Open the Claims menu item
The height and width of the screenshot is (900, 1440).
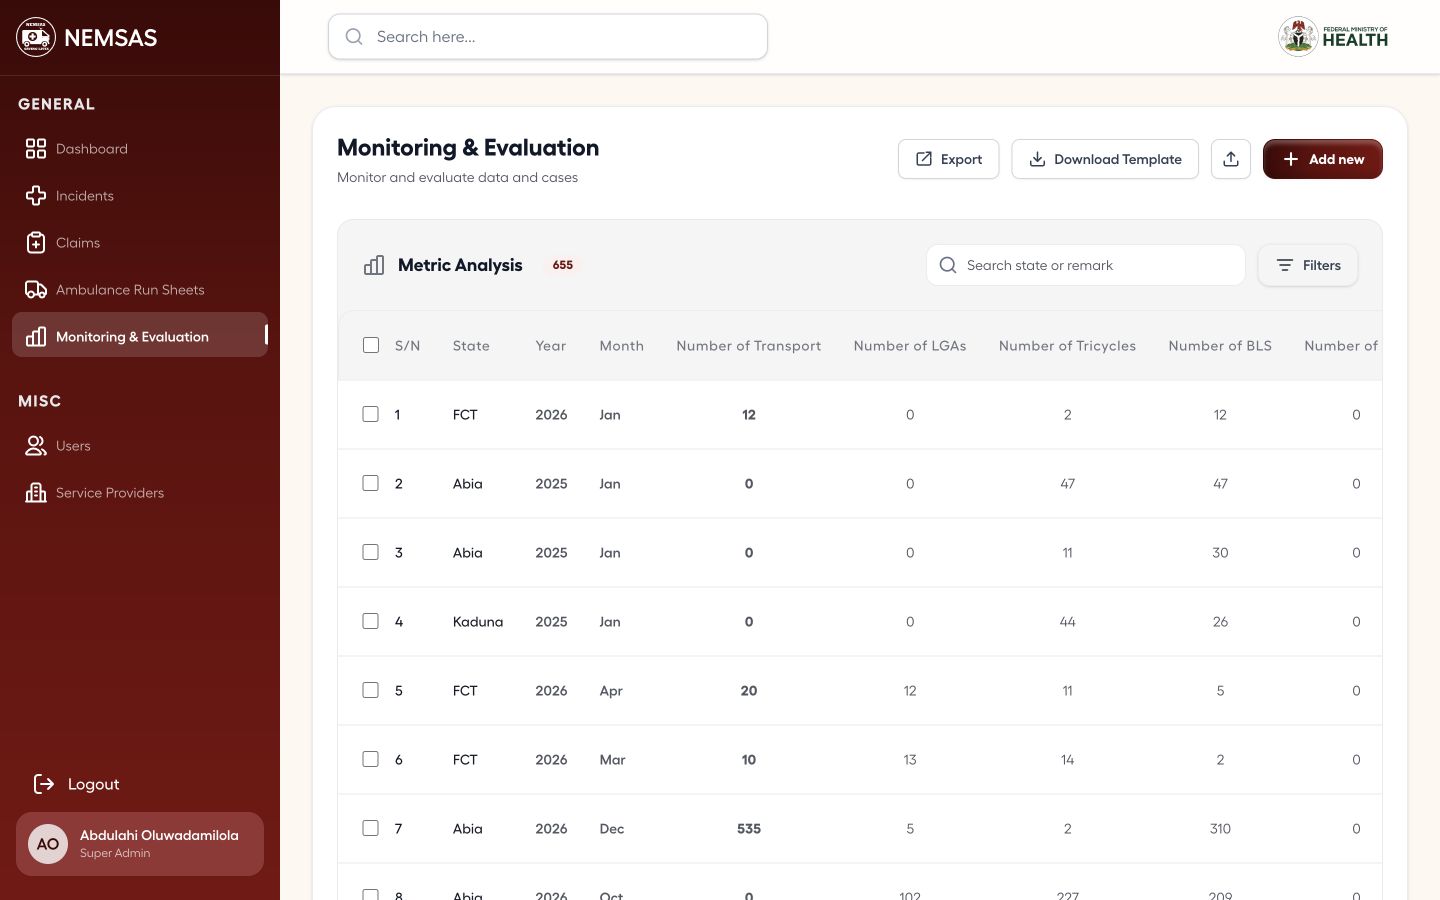(140, 243)
